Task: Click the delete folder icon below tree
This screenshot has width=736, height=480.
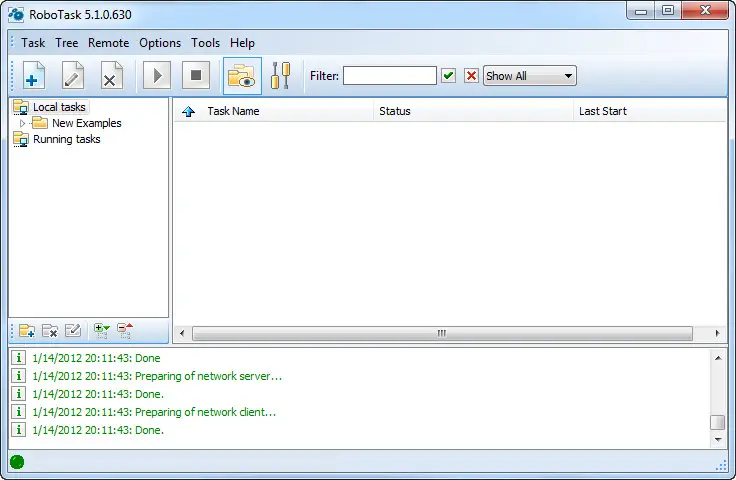Action: pos(50,330)
